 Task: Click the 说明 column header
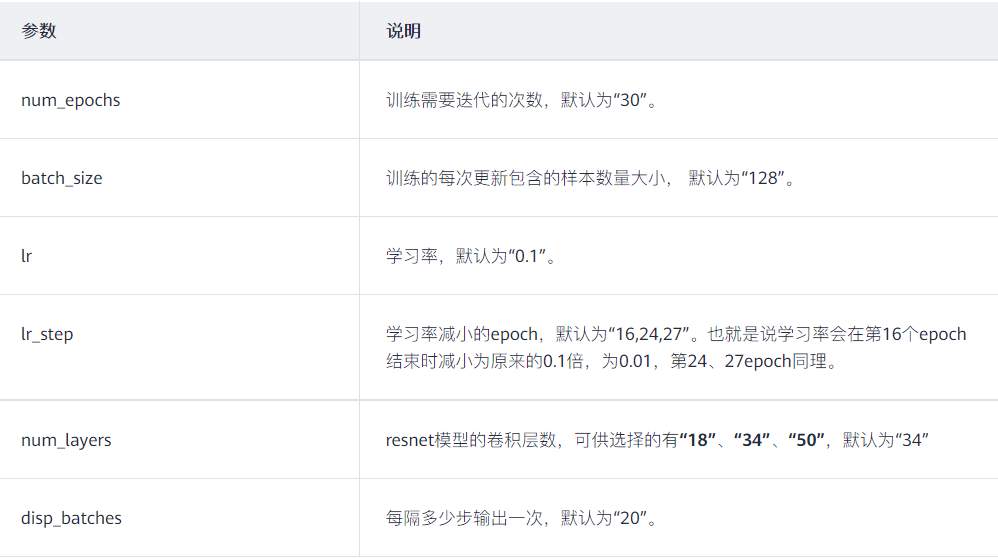[403, 31]
